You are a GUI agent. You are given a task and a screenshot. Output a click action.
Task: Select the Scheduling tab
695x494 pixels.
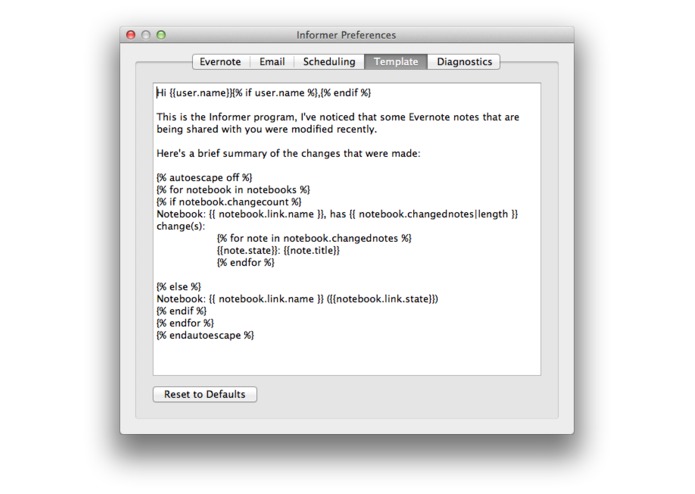(x=329, y=62)
